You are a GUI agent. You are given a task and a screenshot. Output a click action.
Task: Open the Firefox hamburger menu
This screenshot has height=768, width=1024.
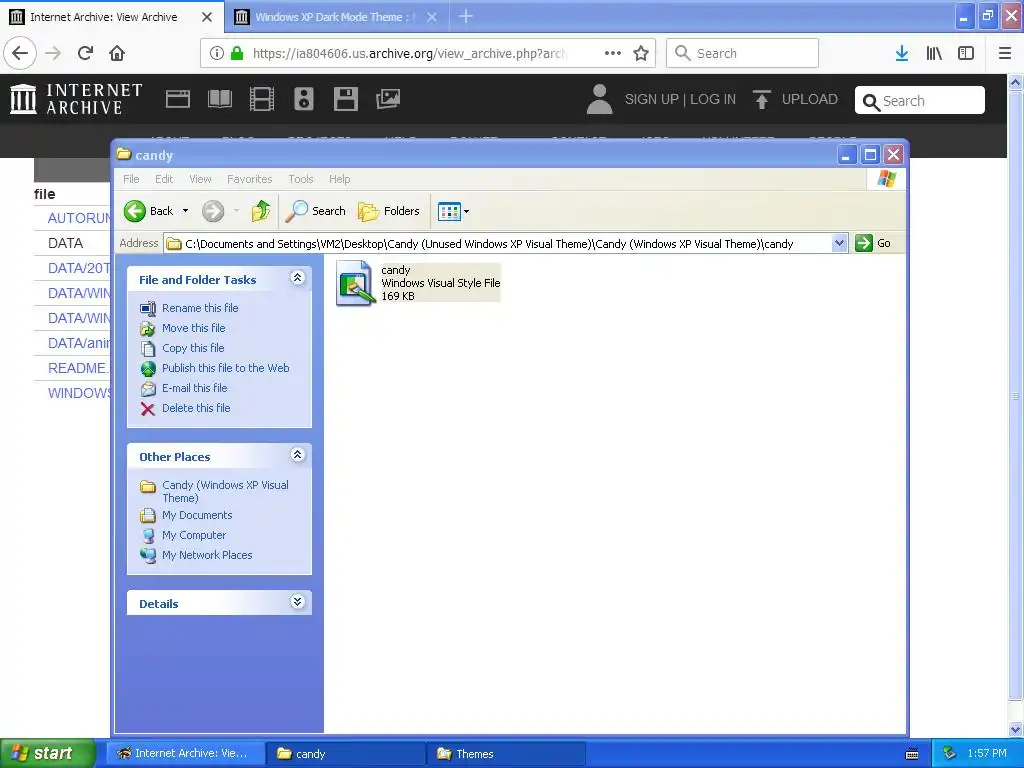point(1005,53)
